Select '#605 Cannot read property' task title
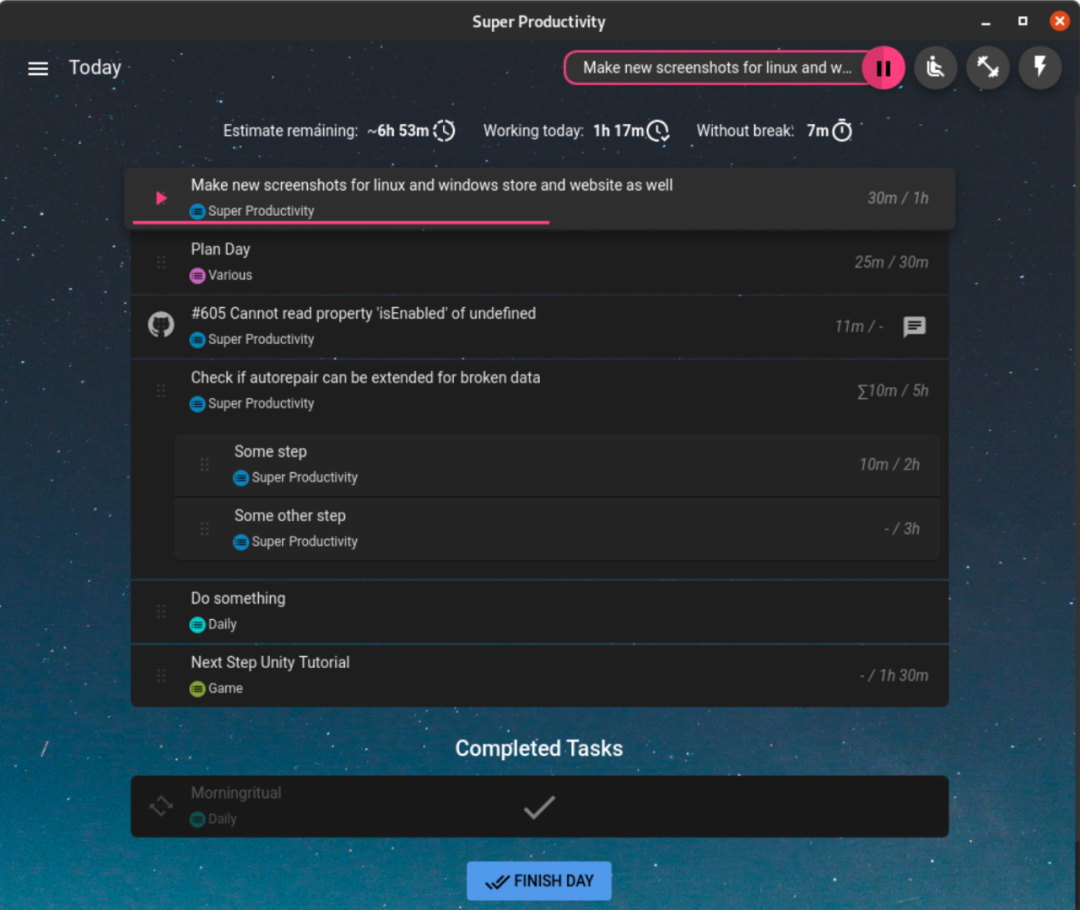 tap(363, 313)
